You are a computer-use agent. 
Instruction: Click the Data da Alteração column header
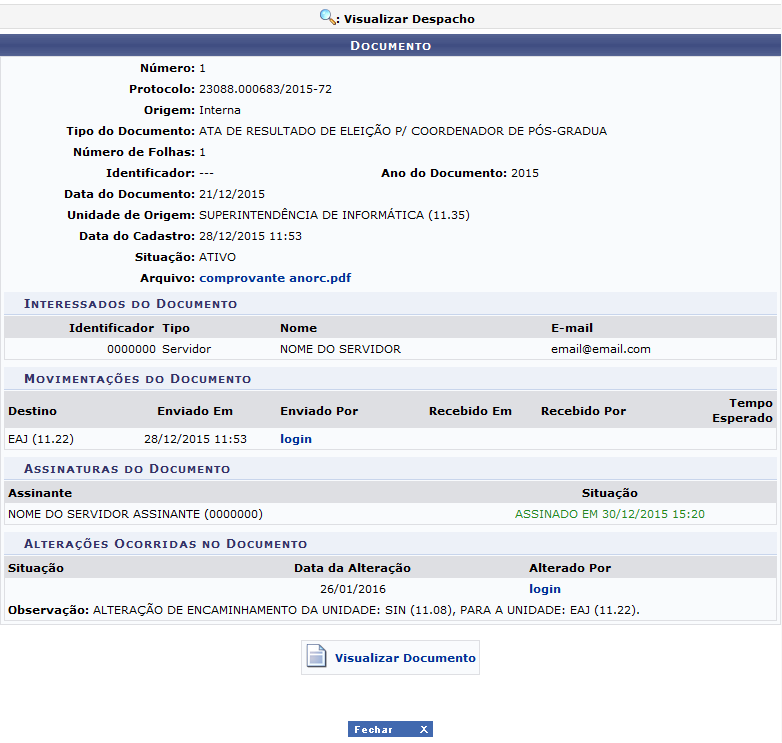click(352, 568)
